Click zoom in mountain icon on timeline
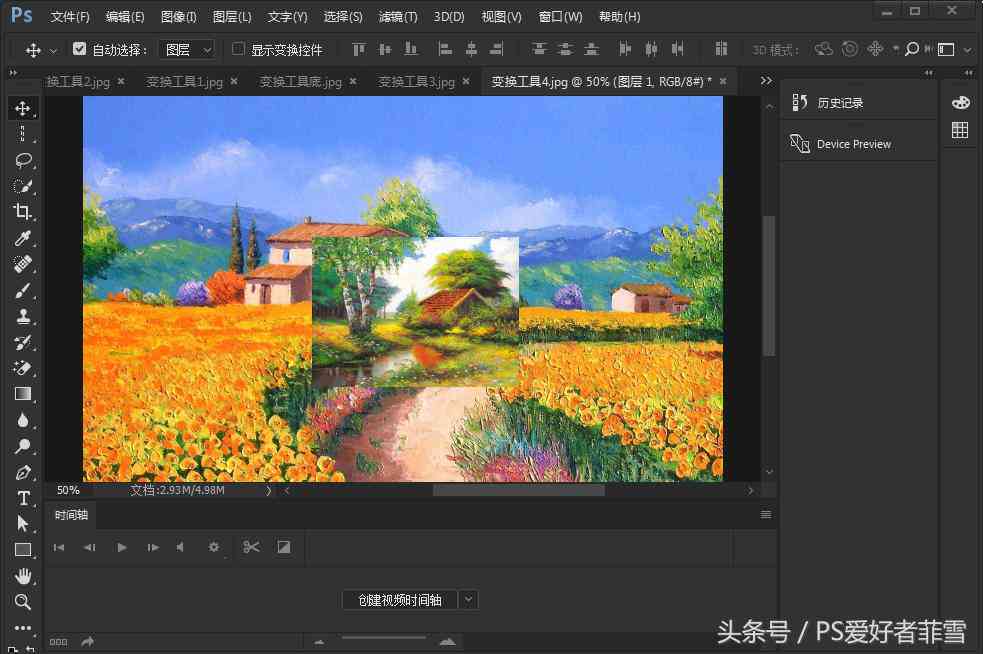The height and width of the screenshot is (654, 983). [x=448, y=641]
